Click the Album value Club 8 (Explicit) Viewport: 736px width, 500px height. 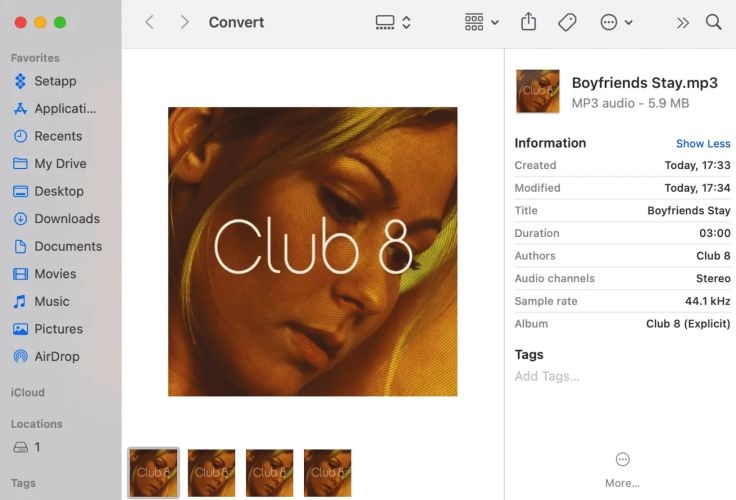tap(688, 324)
